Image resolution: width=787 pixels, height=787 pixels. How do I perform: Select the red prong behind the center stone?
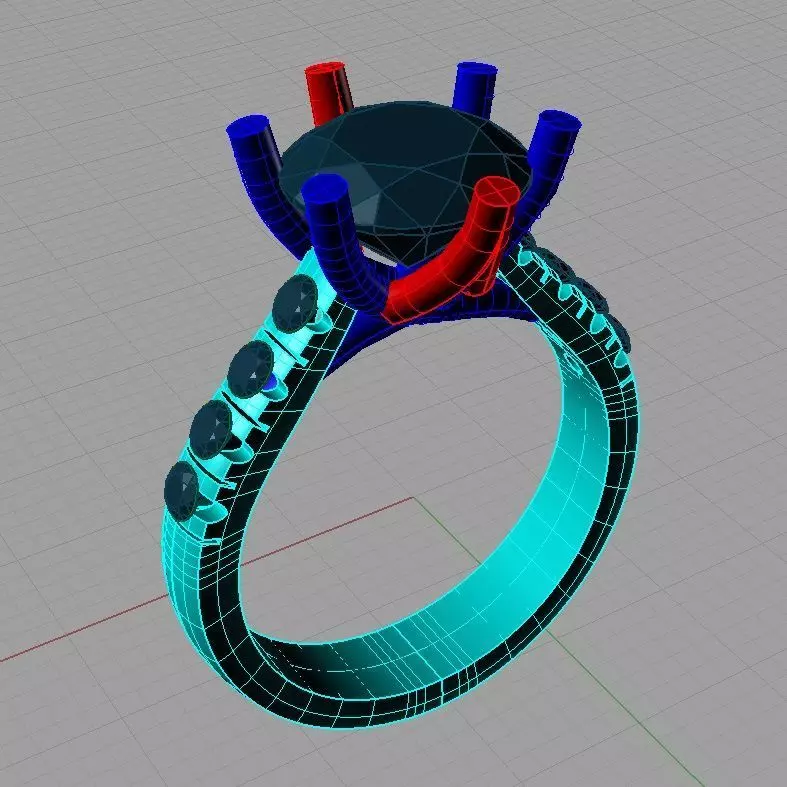[x=328, y=93]
